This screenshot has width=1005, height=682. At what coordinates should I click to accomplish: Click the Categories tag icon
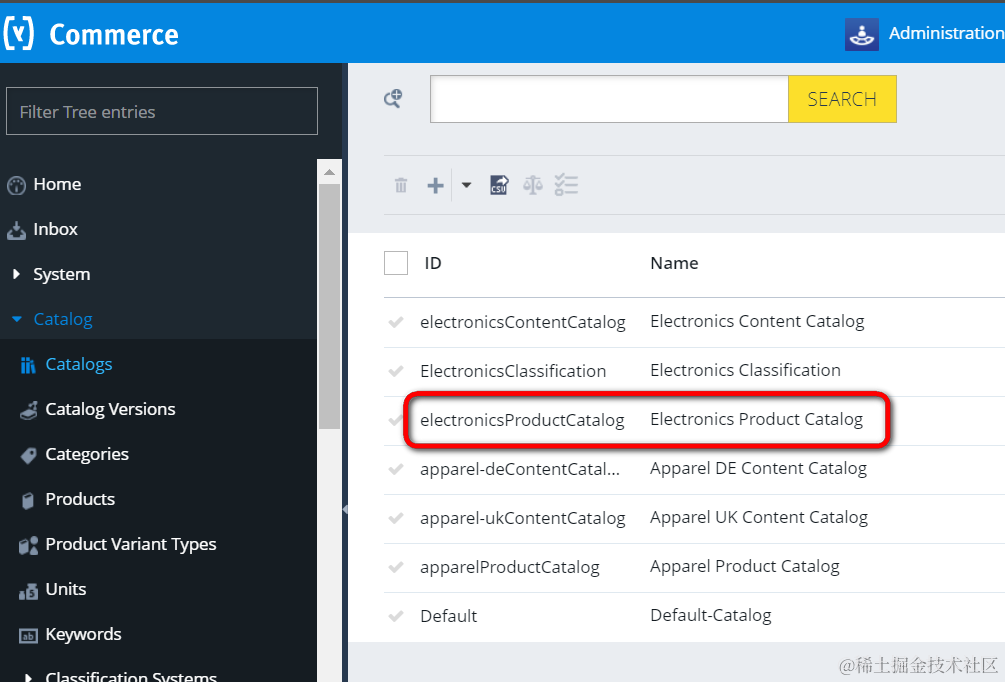[x=28, y=455]
